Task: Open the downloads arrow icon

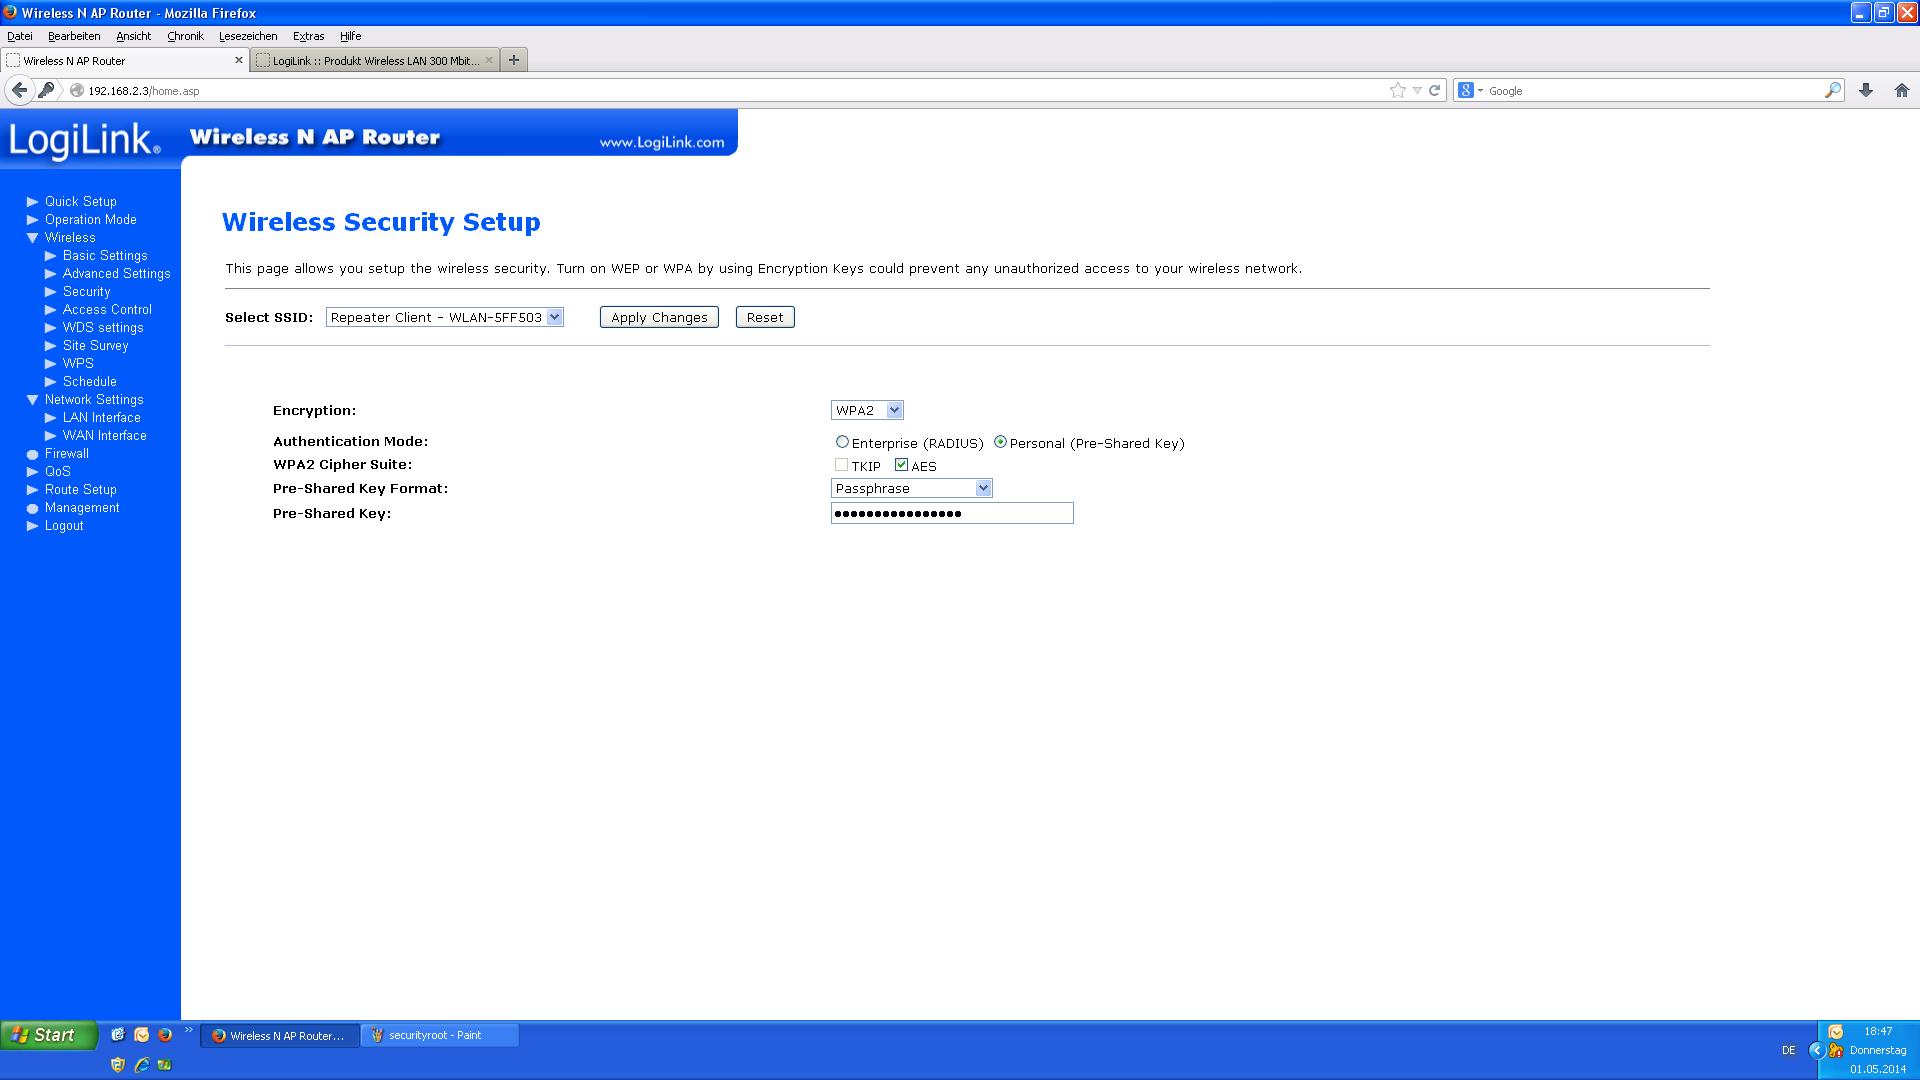Action: pos(1865,90)
